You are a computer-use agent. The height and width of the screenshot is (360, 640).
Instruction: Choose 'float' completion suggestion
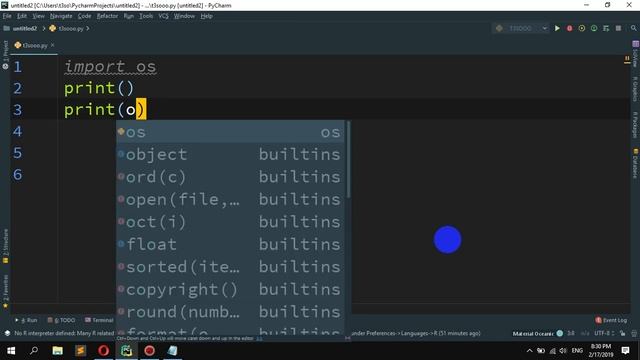pyautogui.click(x=230, y=244)
